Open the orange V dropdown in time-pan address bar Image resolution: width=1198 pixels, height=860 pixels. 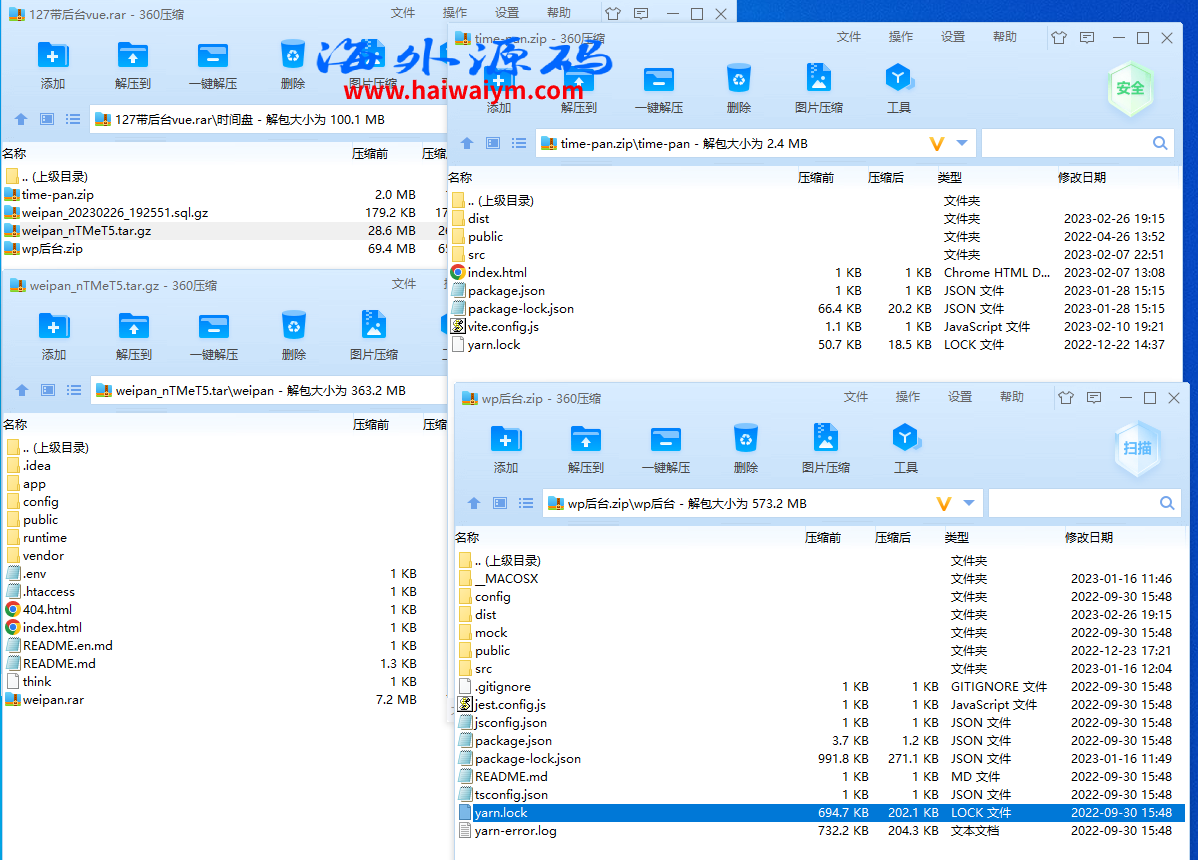(x=936, y=142)
